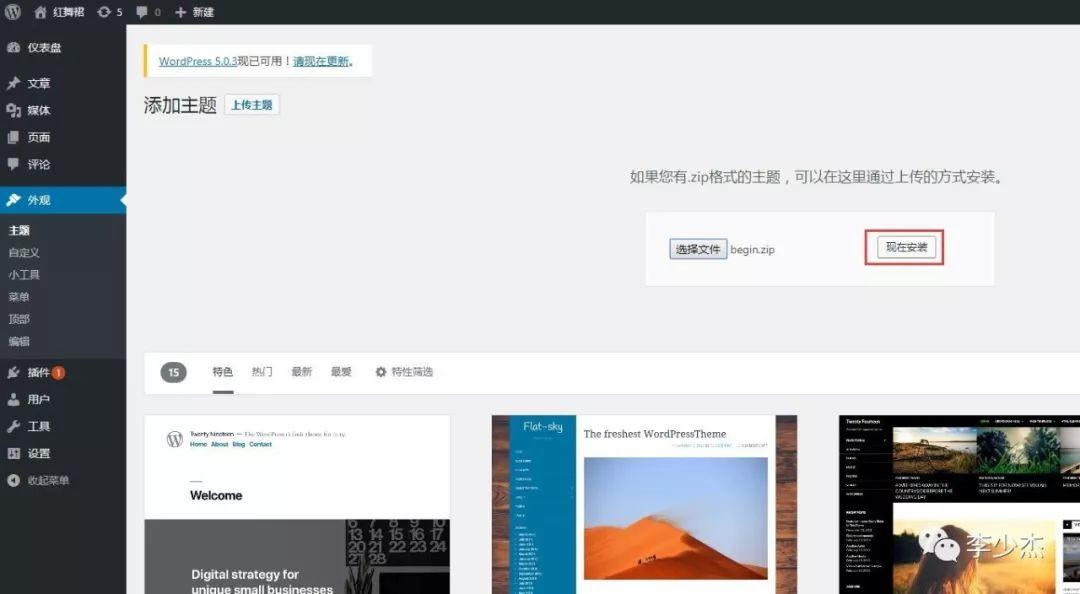This screenshot has width=1080, height=594.
Task: Open the 自定义 customizer submenu
Action: pos(24,252)
